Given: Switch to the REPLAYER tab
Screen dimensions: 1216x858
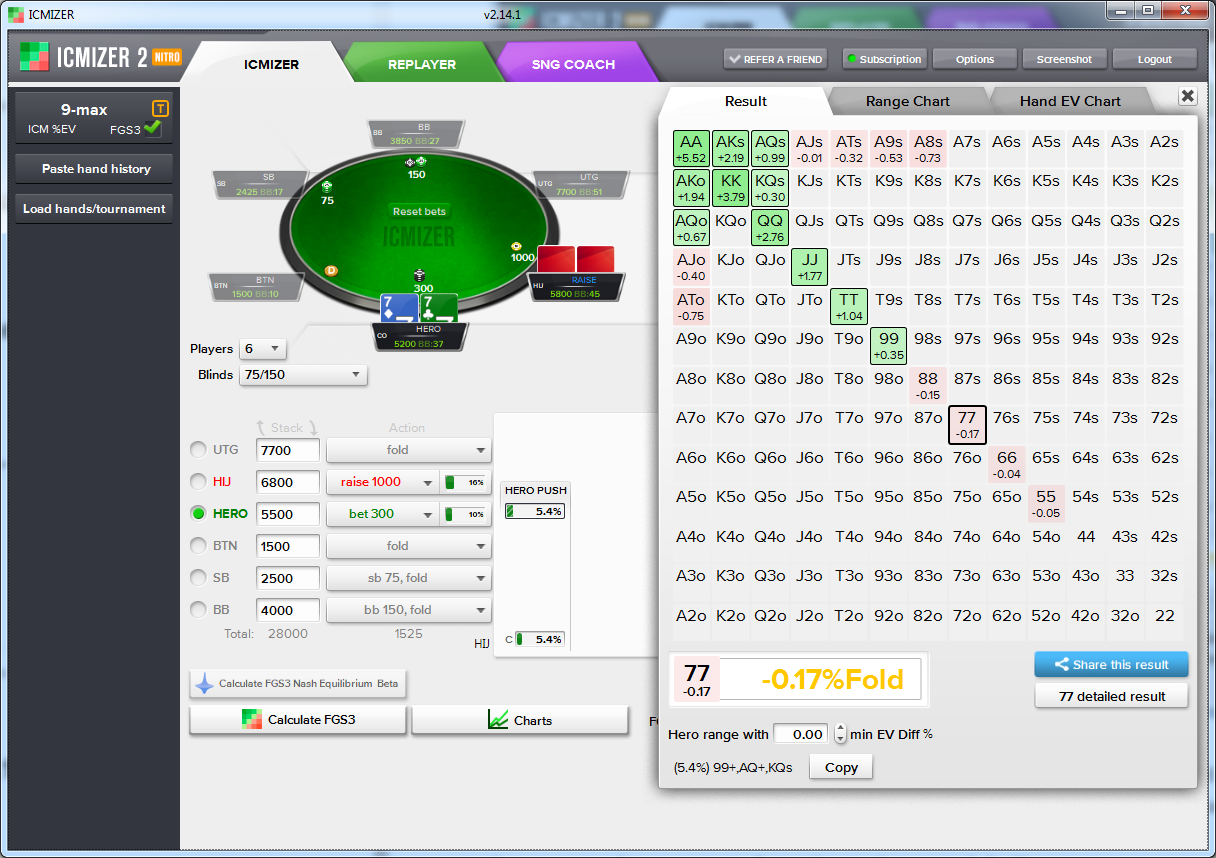Looking at the screenshot, I should [x=422, y=64].
